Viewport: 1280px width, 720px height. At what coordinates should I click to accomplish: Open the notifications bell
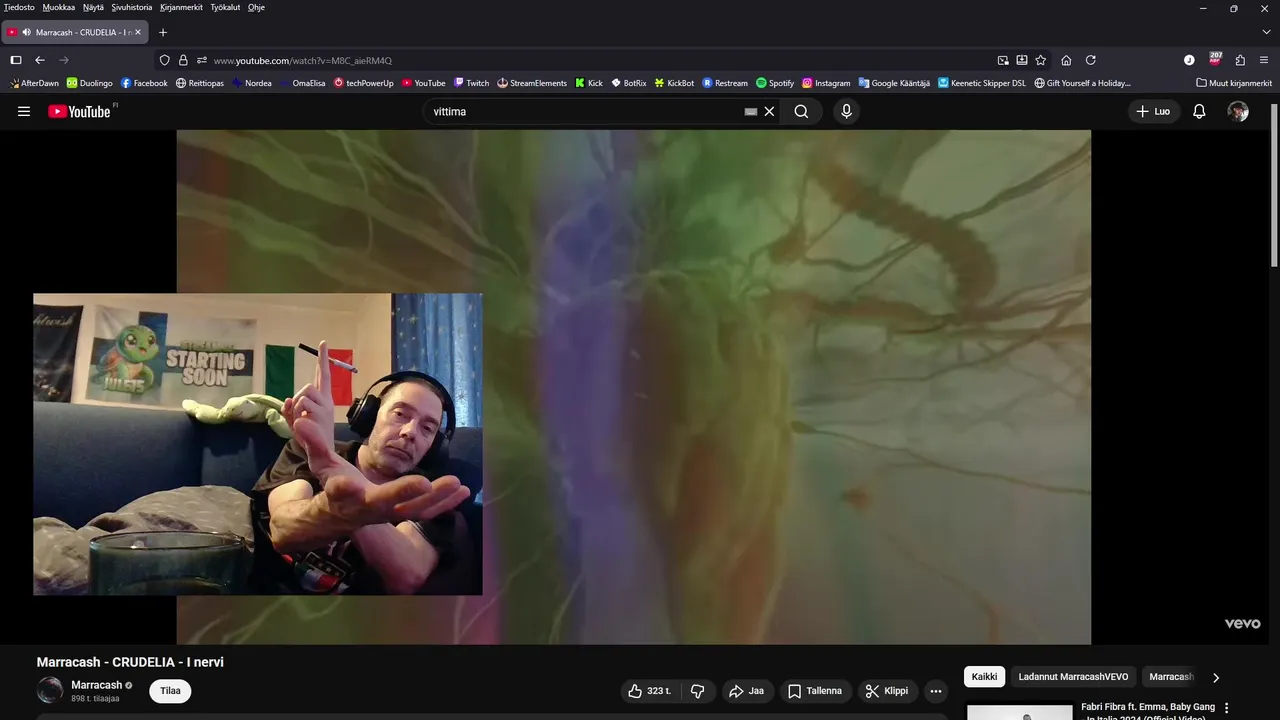pyautogui.click(x=1199, y=111)
